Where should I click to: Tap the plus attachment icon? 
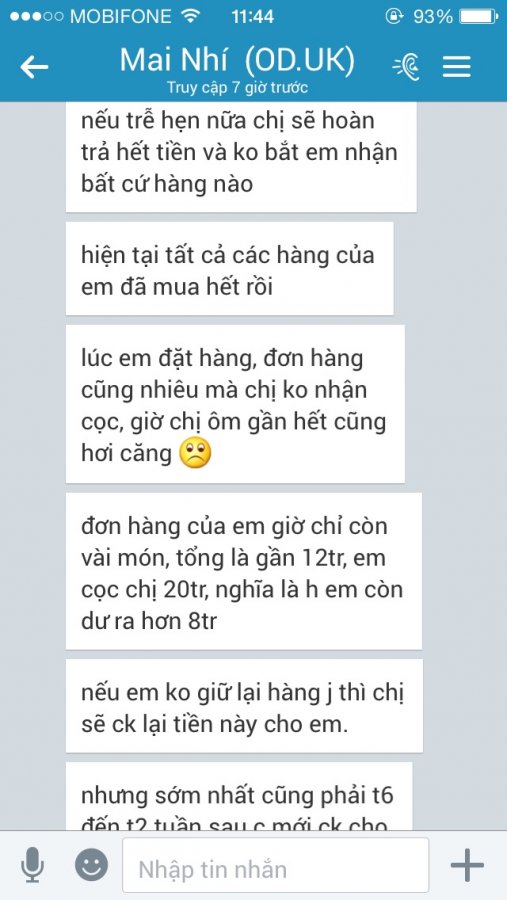(467, 864)
